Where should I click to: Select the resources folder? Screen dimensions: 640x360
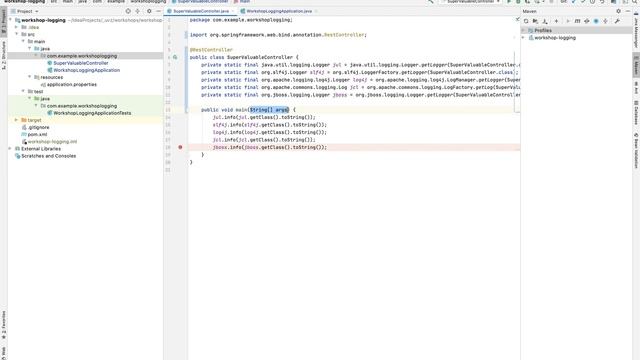pyautogui.click(x=51, y=77)
